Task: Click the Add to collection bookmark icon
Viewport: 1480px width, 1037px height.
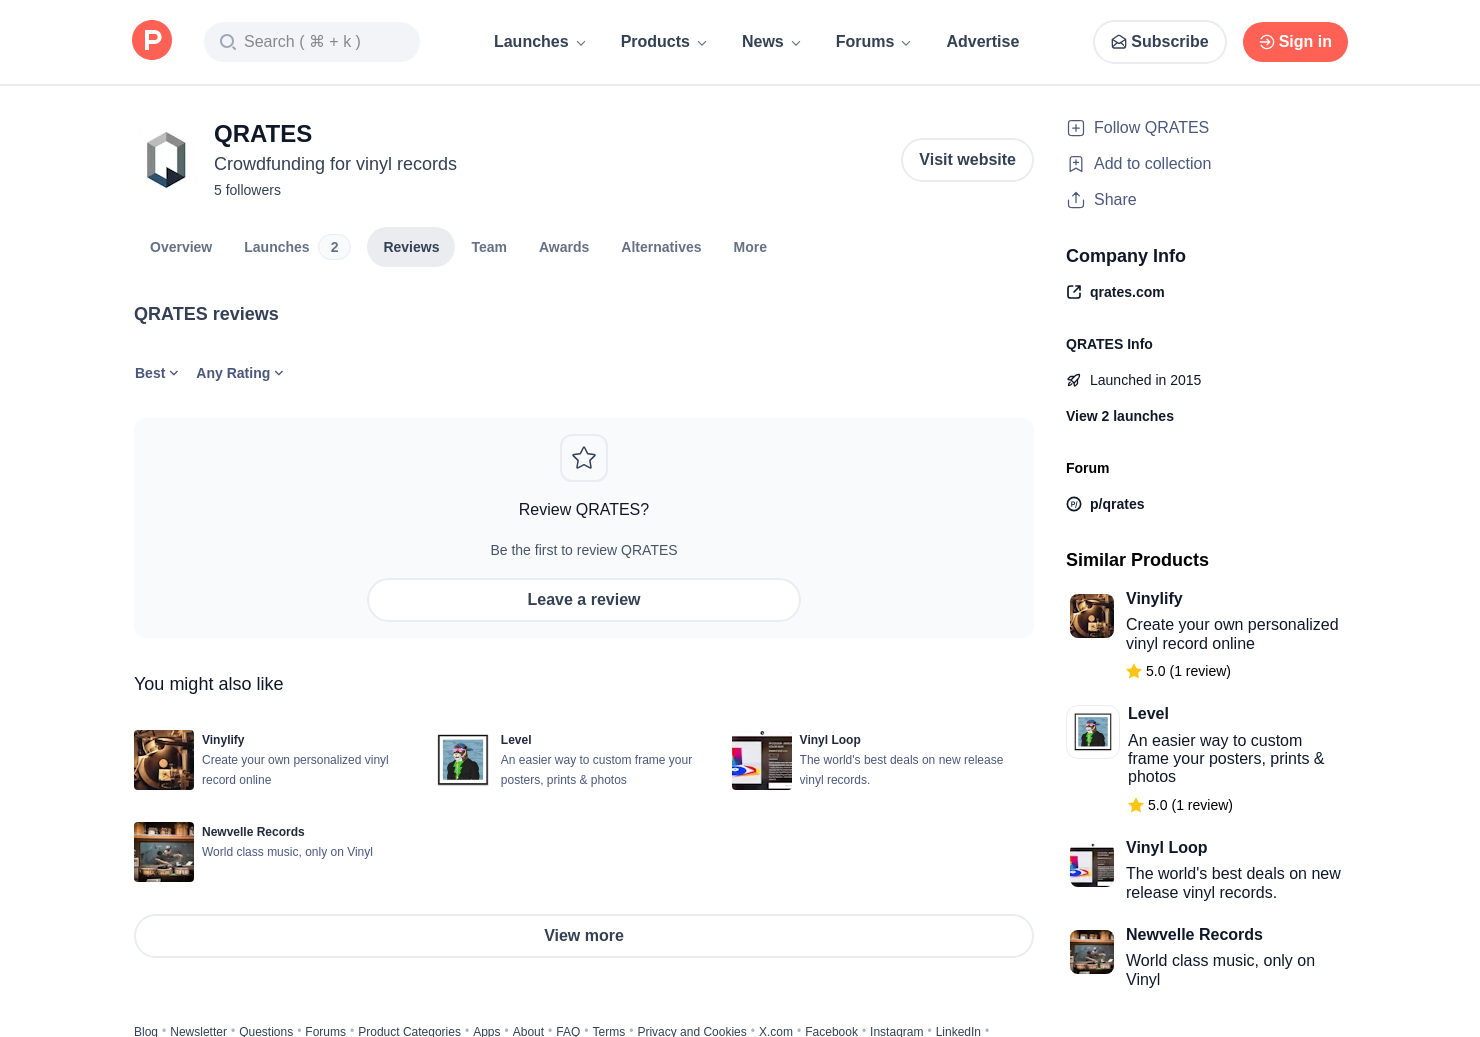Action: 1076,164
